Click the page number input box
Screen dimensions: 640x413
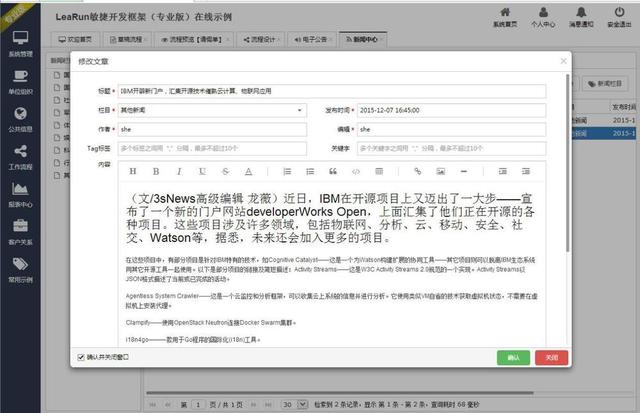coord(198,404)
